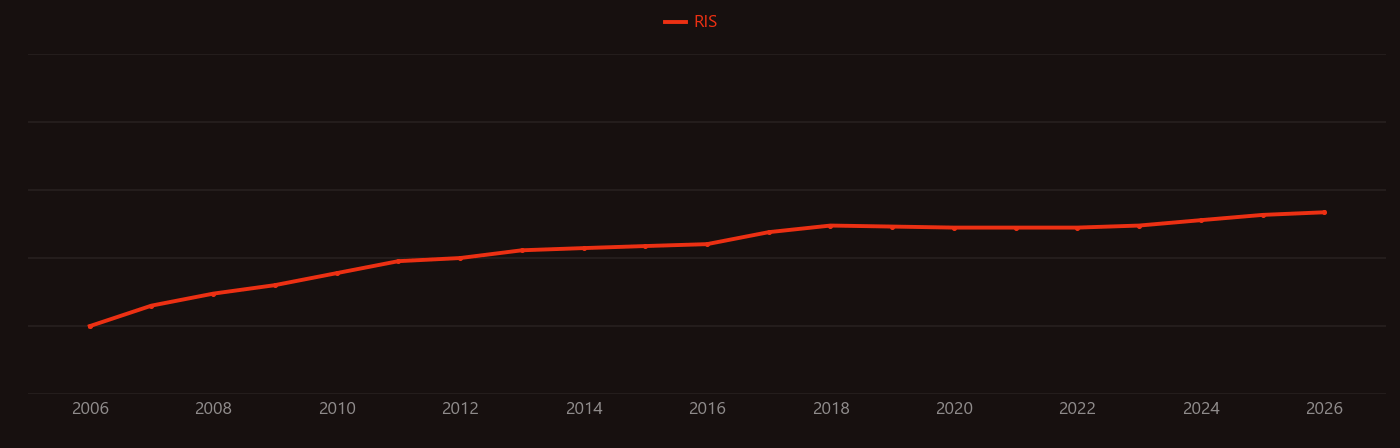Click the RIS data point at 2010
Screen dimensions: 1400x448
337,273
